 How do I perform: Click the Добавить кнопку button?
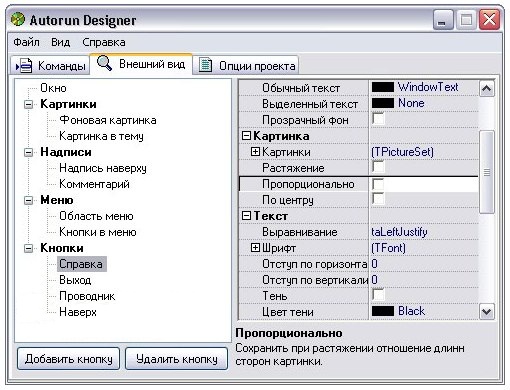tap(68, 359)
